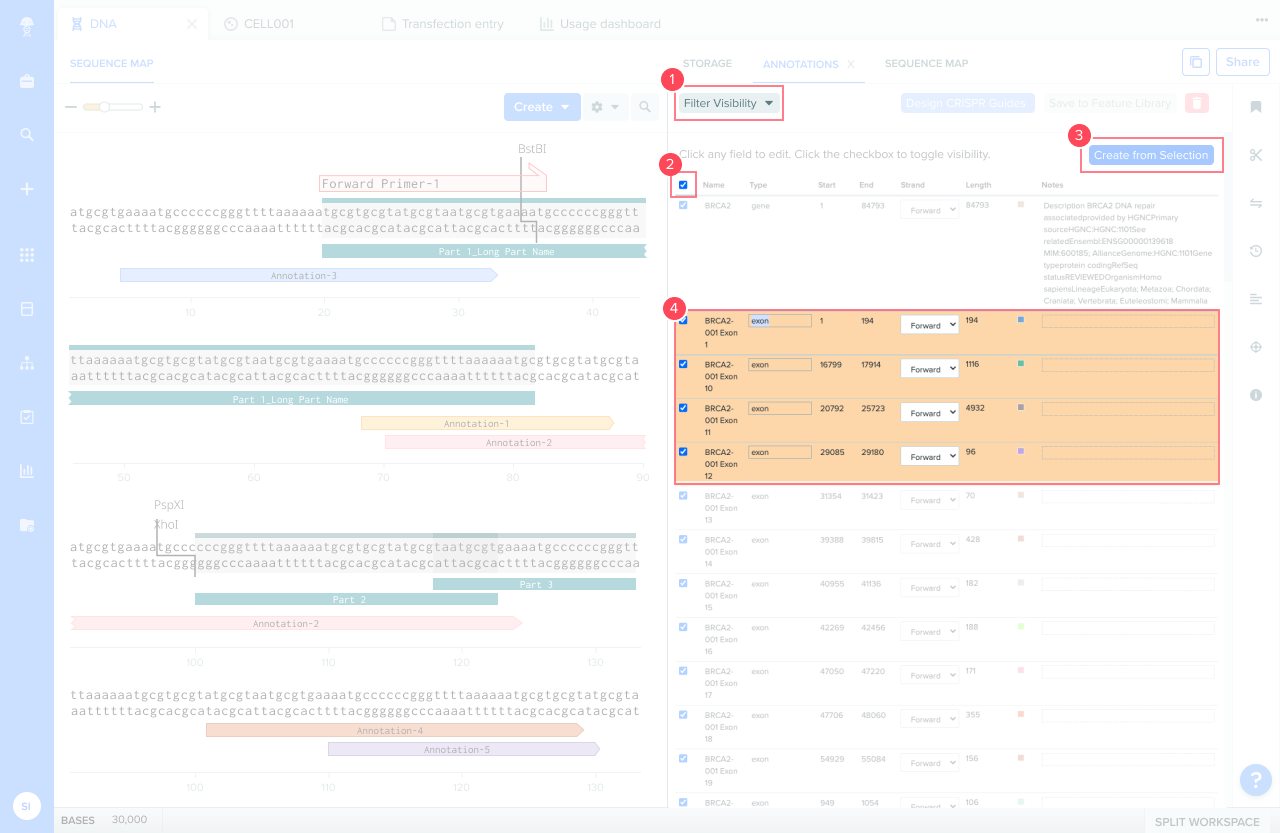Viewport: 1280px width, 833px height.
Task: Open the help question mark button
Action: pos(1255,780)
